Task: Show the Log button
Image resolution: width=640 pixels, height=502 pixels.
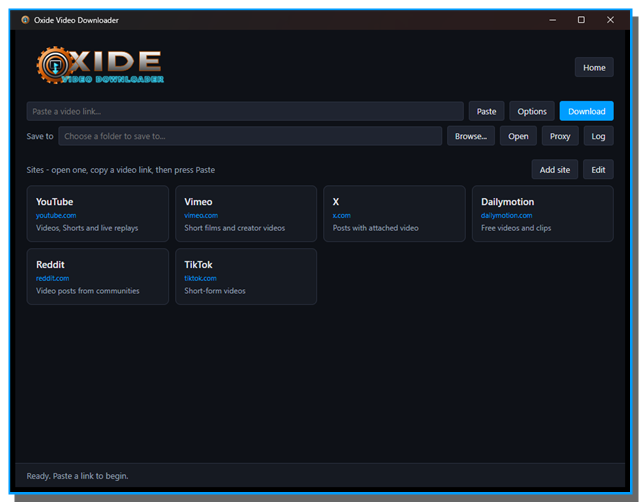Action: [598, 136]
